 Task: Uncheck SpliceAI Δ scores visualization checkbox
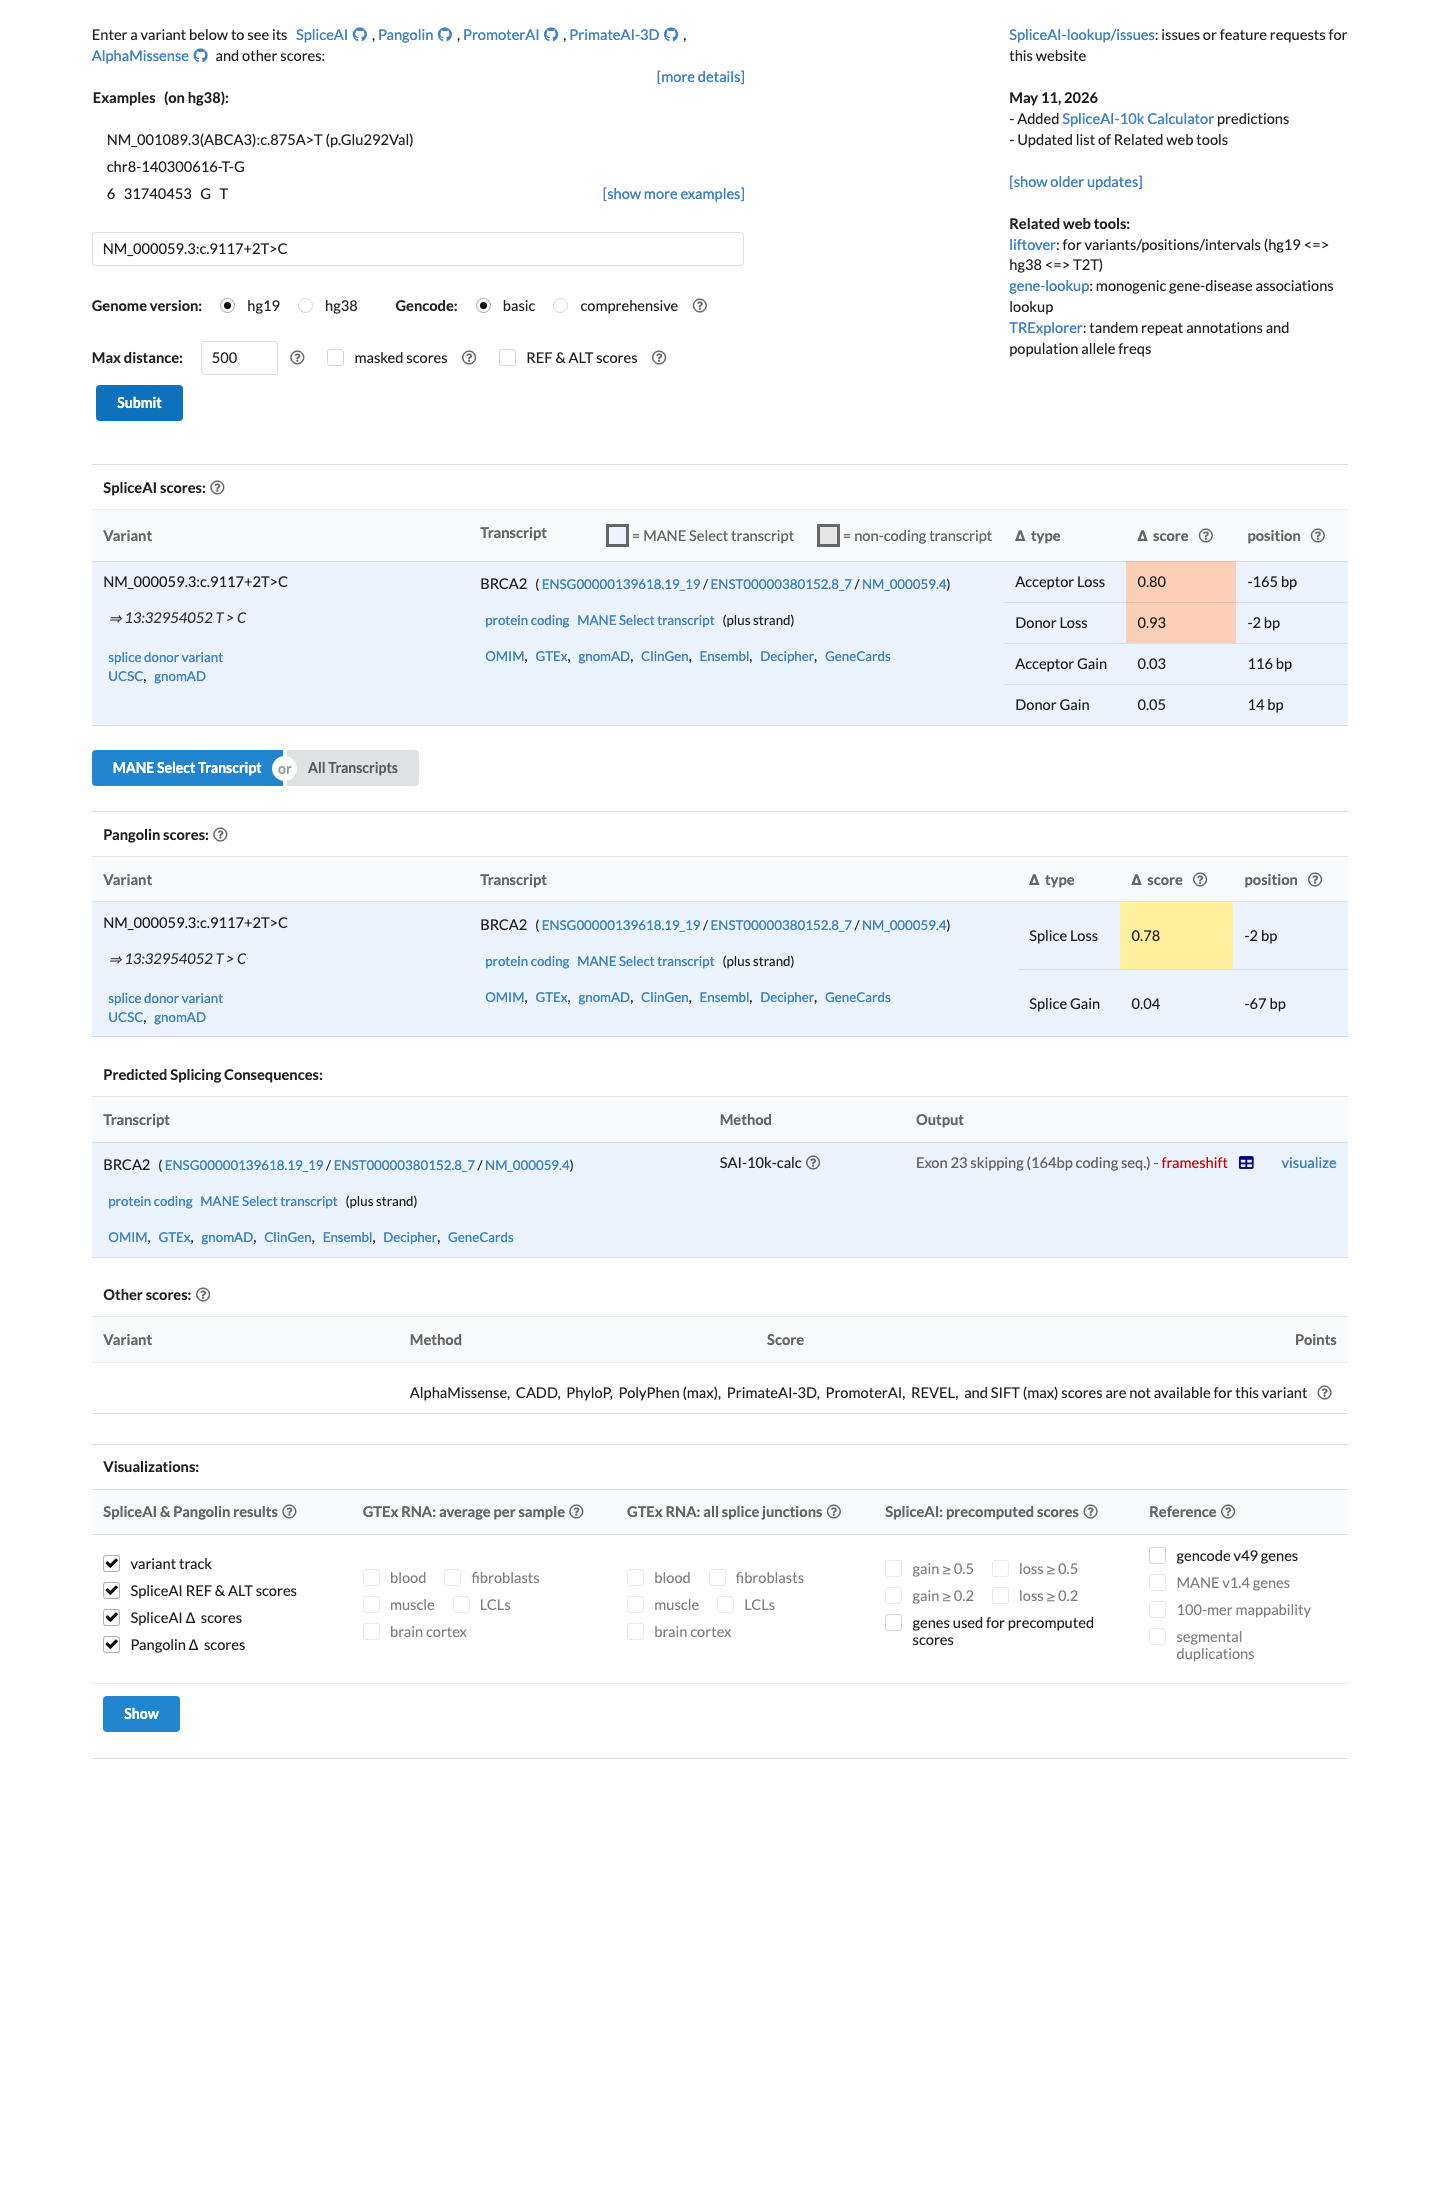[112, 1618]
